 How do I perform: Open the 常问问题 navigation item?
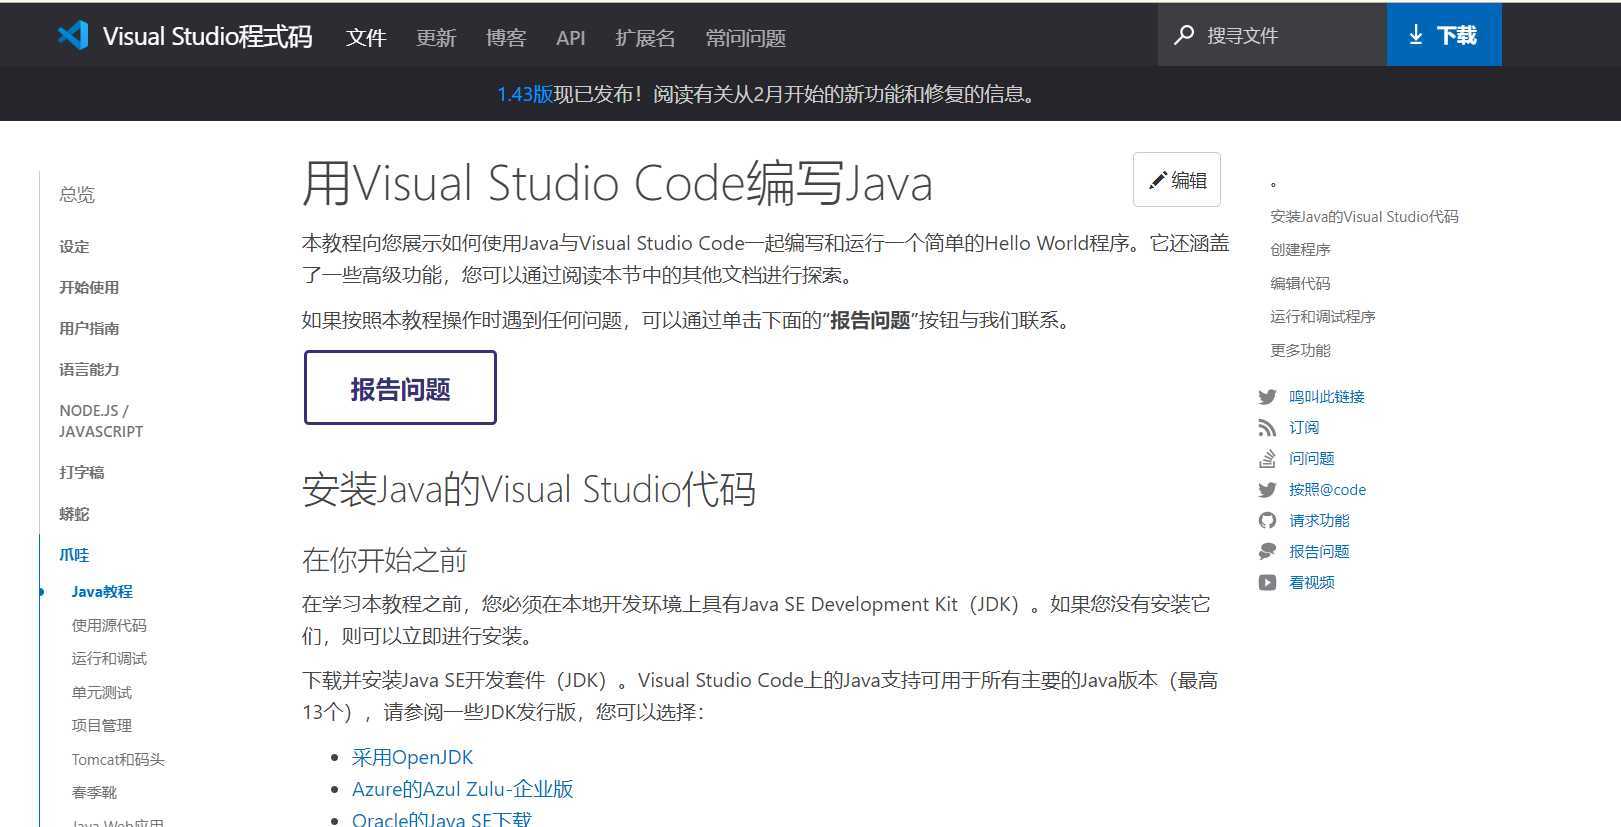746,38
